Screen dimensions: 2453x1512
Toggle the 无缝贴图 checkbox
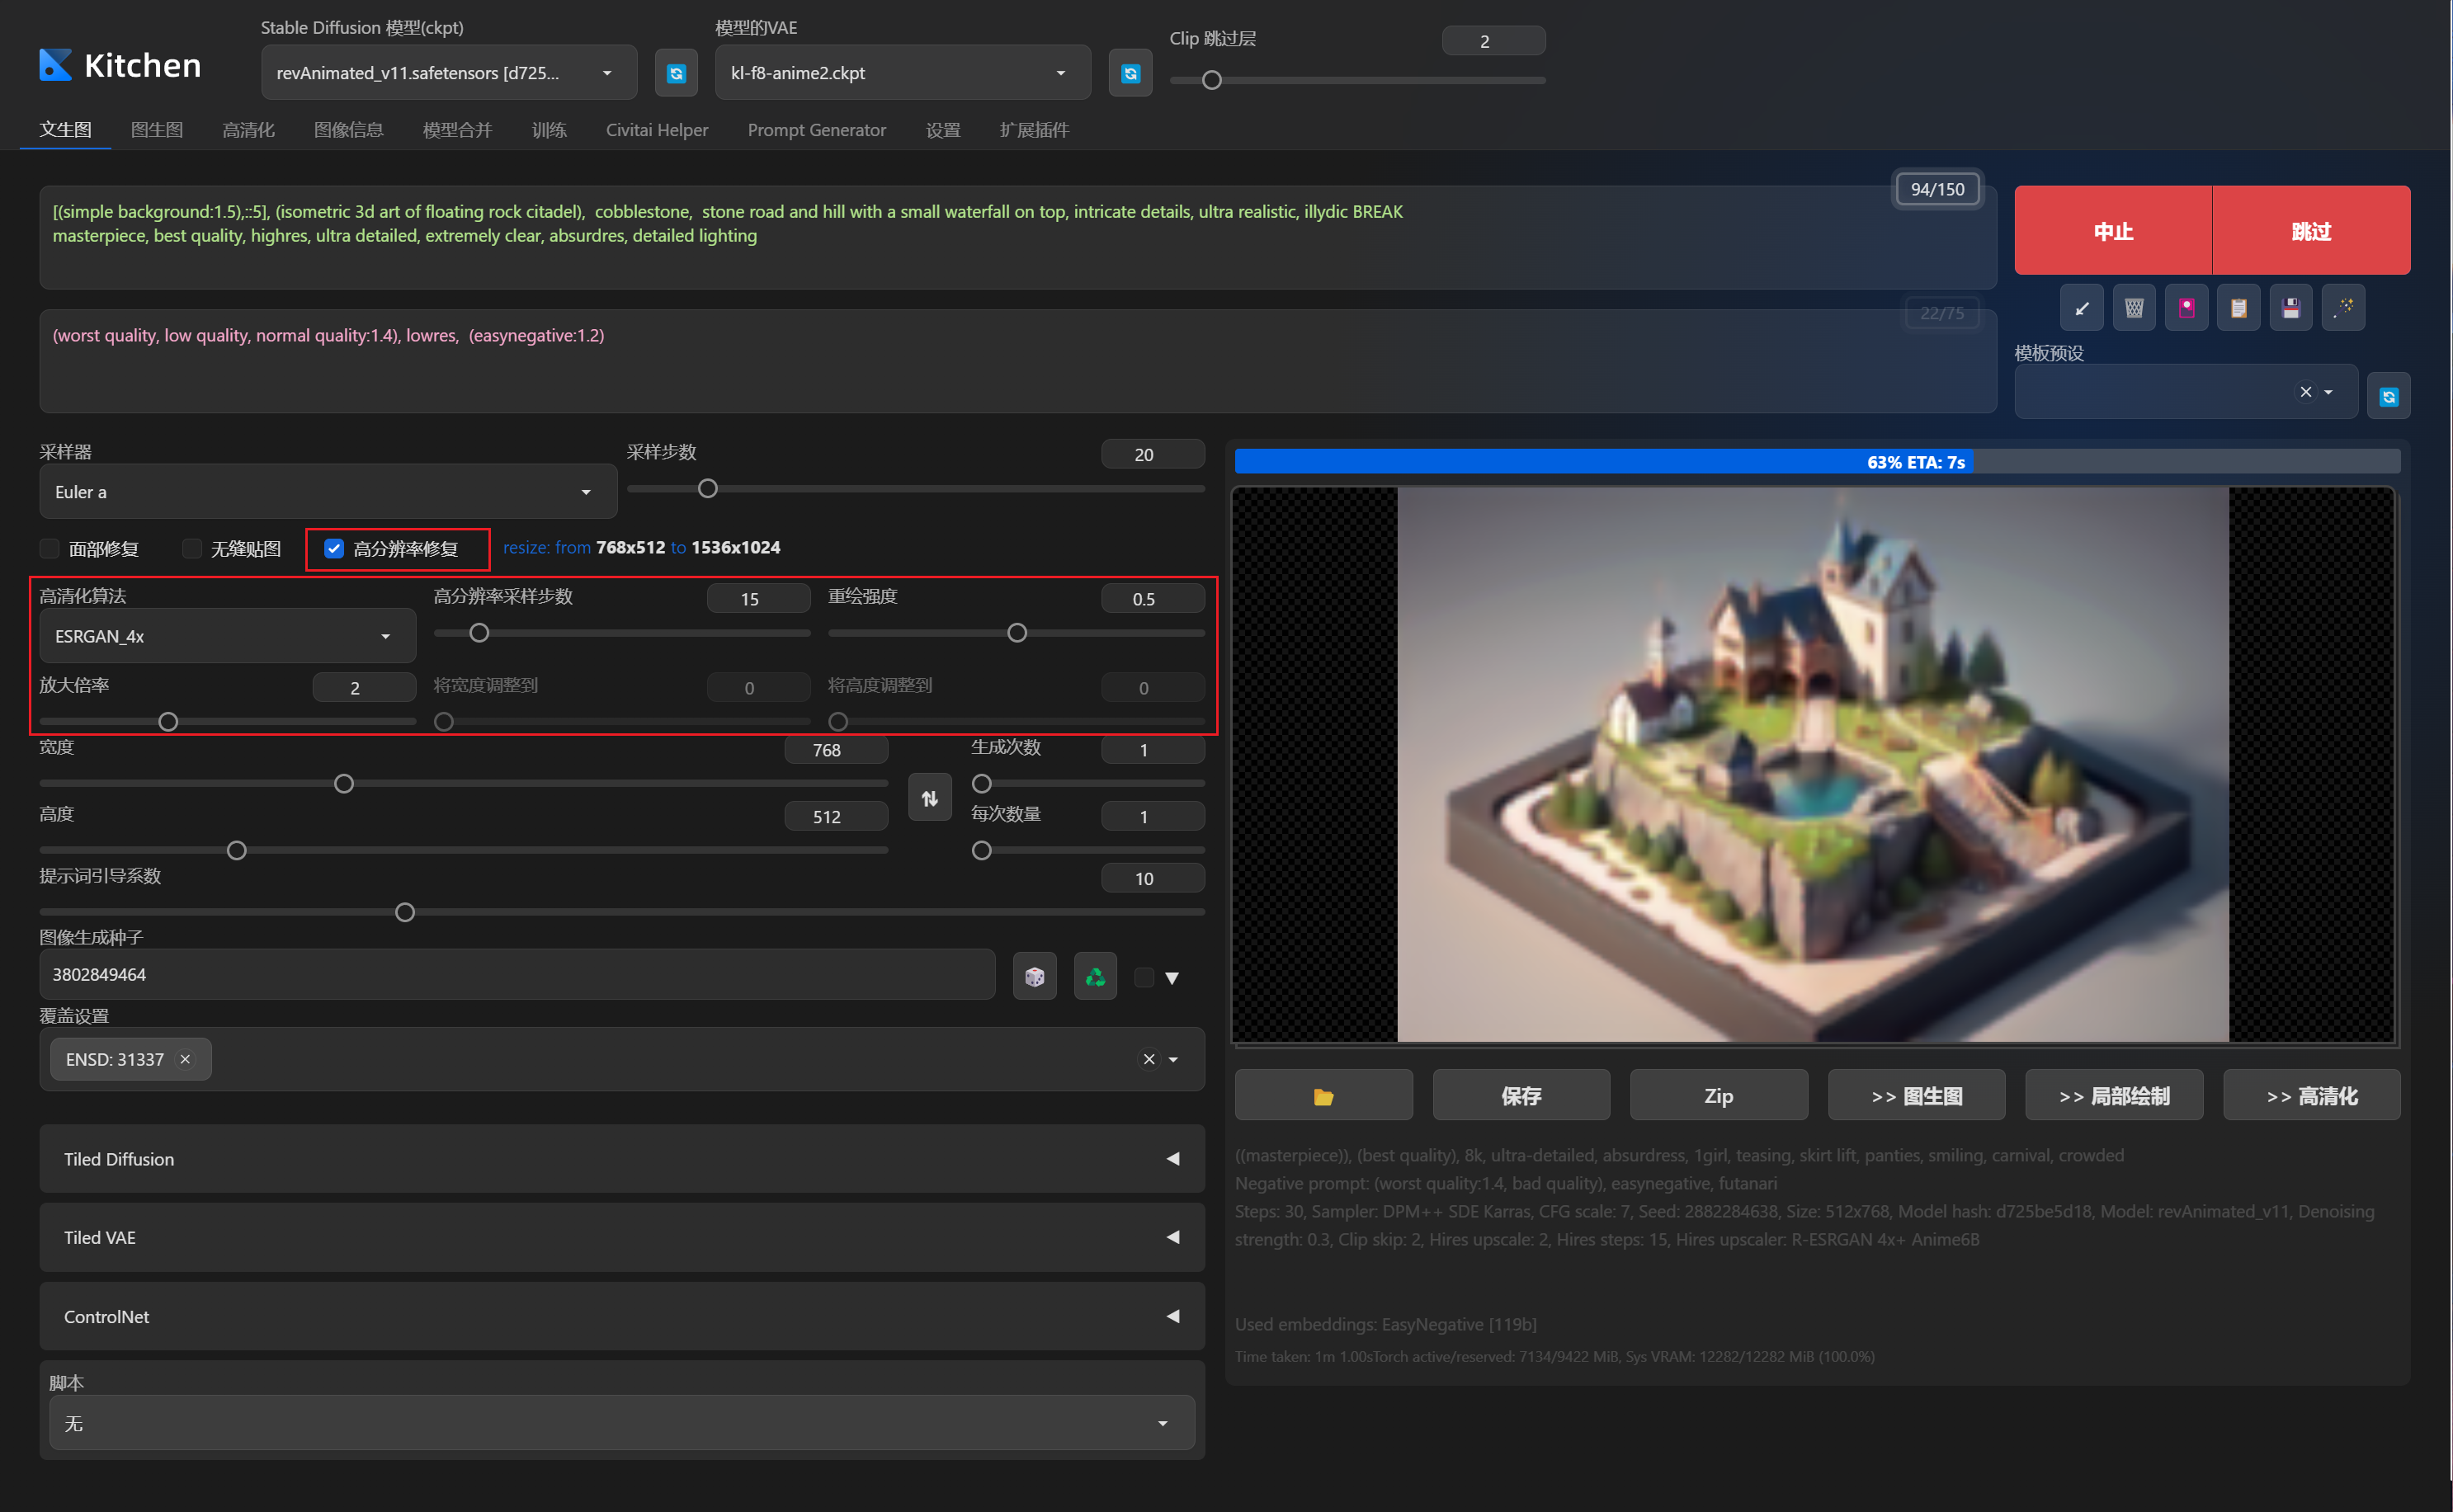click(192, 548)
